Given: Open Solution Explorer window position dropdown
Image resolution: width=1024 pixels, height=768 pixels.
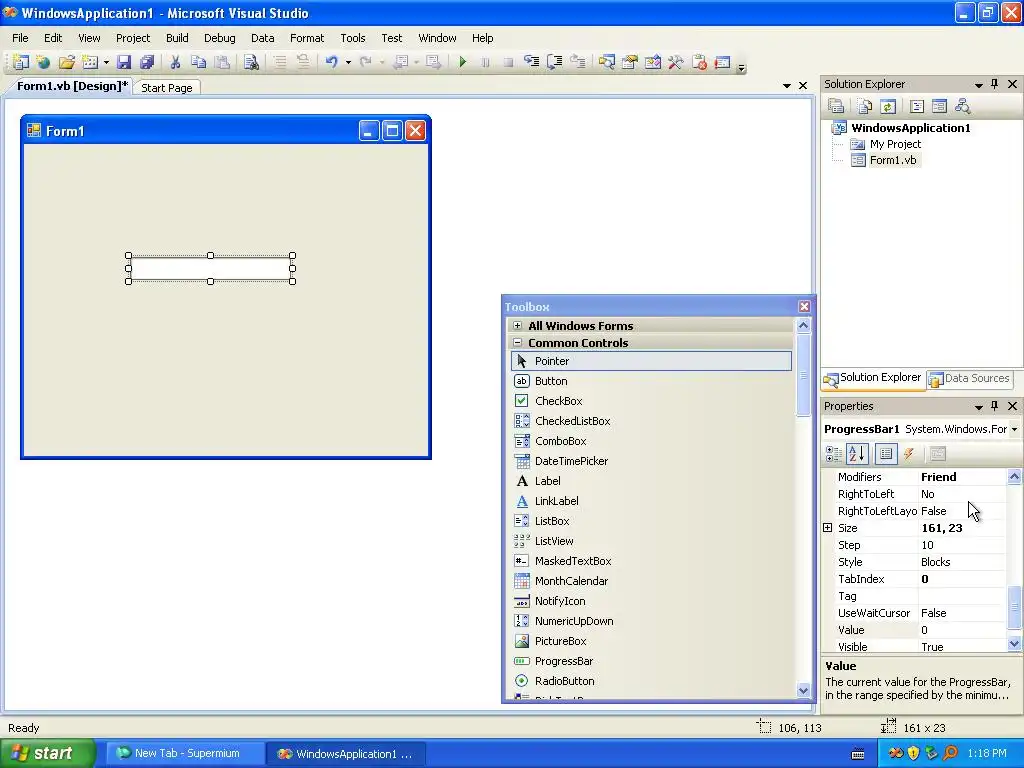Looking at the screenshot, I should point(978,85).
